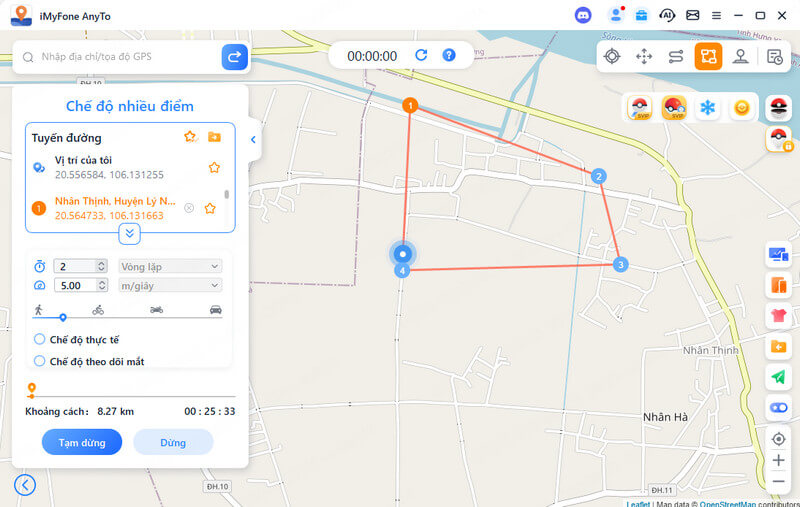Click the green paper plane icon

pyautogui.click(x=778, y=377)
